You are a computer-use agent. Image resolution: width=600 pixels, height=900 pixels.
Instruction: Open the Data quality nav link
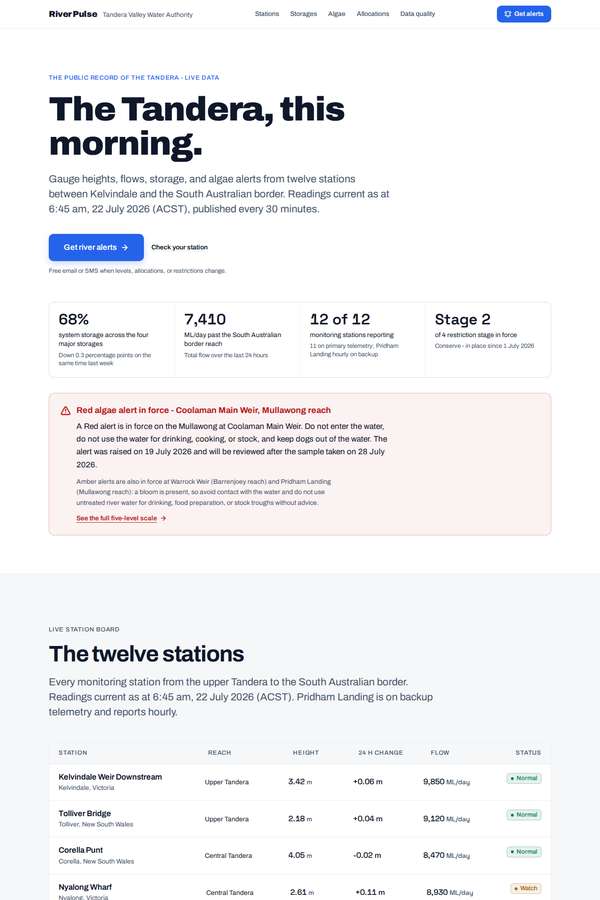click(x=417, y=14)
